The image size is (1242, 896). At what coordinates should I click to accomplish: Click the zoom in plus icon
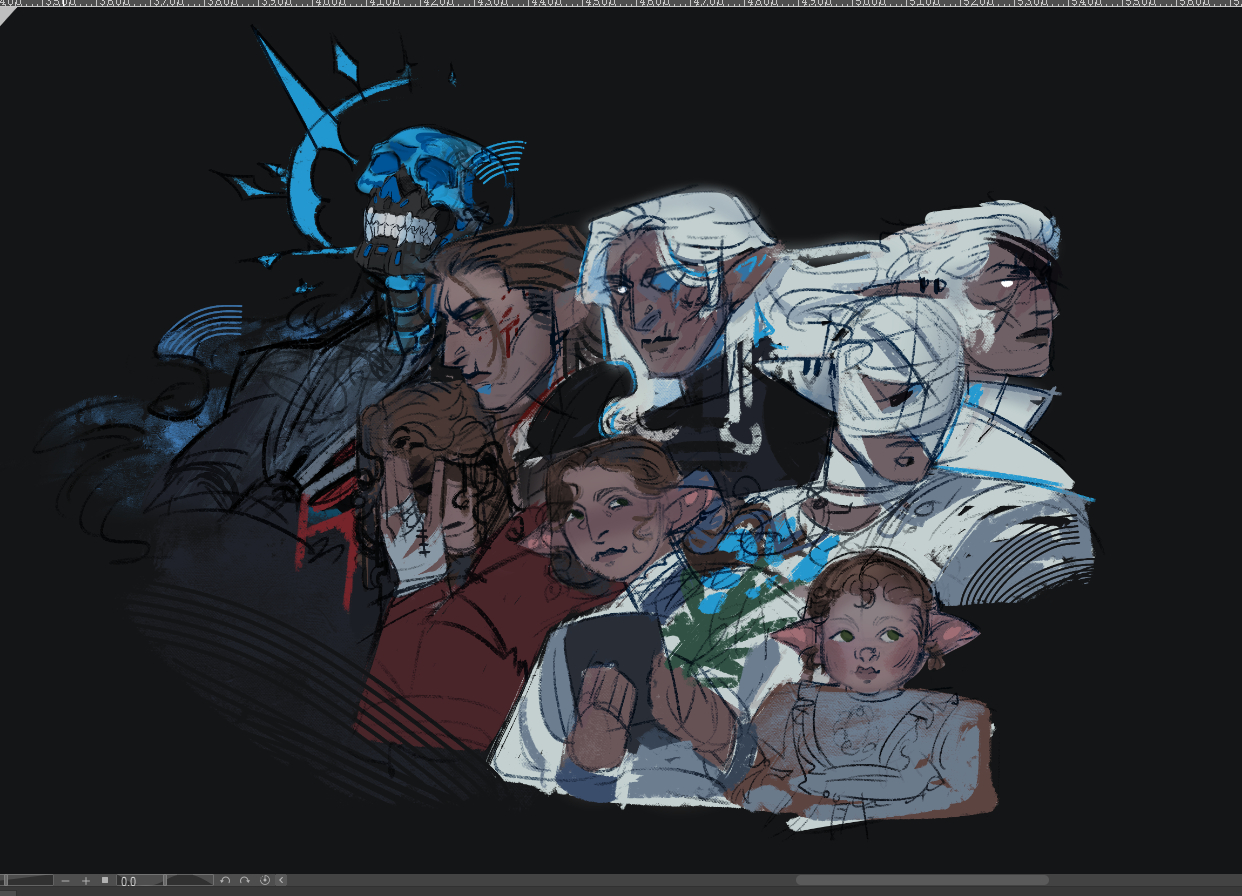pos(86,881)
